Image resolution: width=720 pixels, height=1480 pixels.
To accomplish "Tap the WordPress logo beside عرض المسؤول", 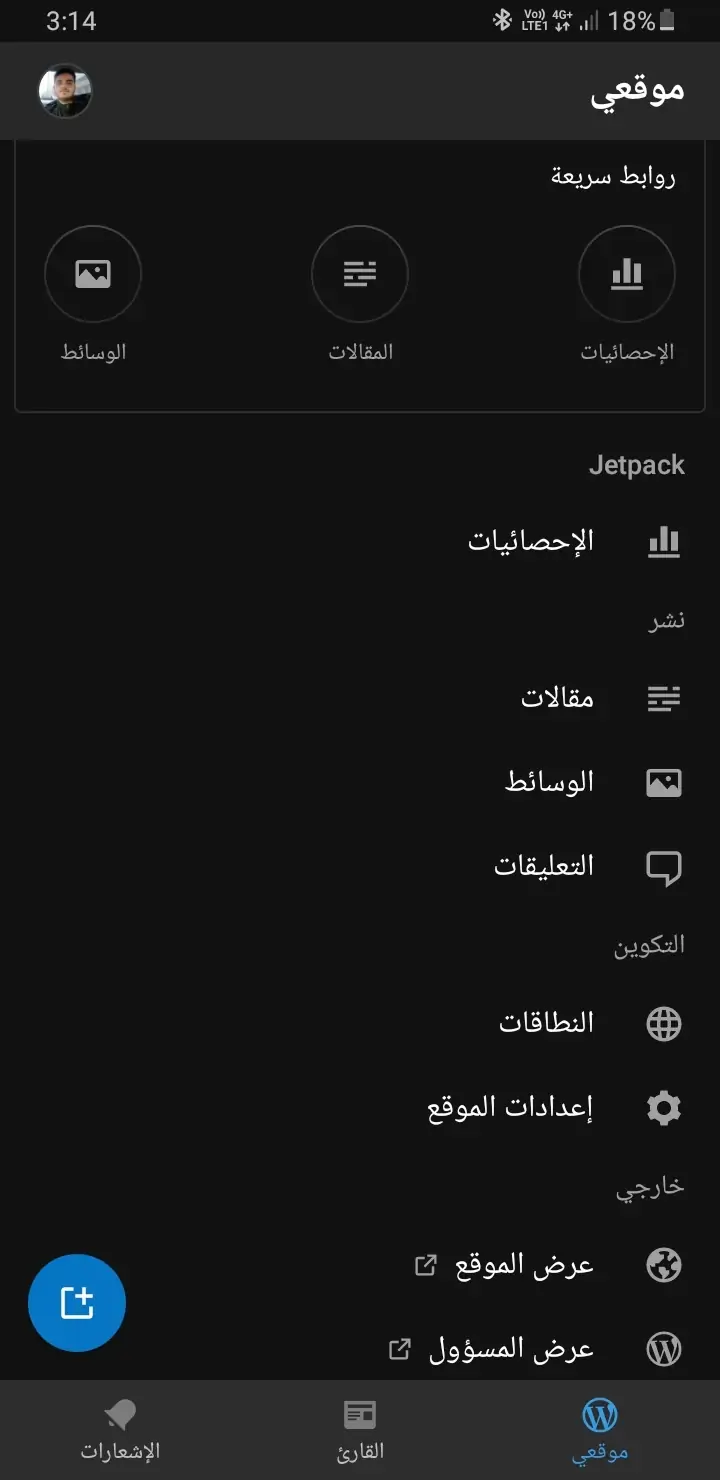I will [664, 1349].
